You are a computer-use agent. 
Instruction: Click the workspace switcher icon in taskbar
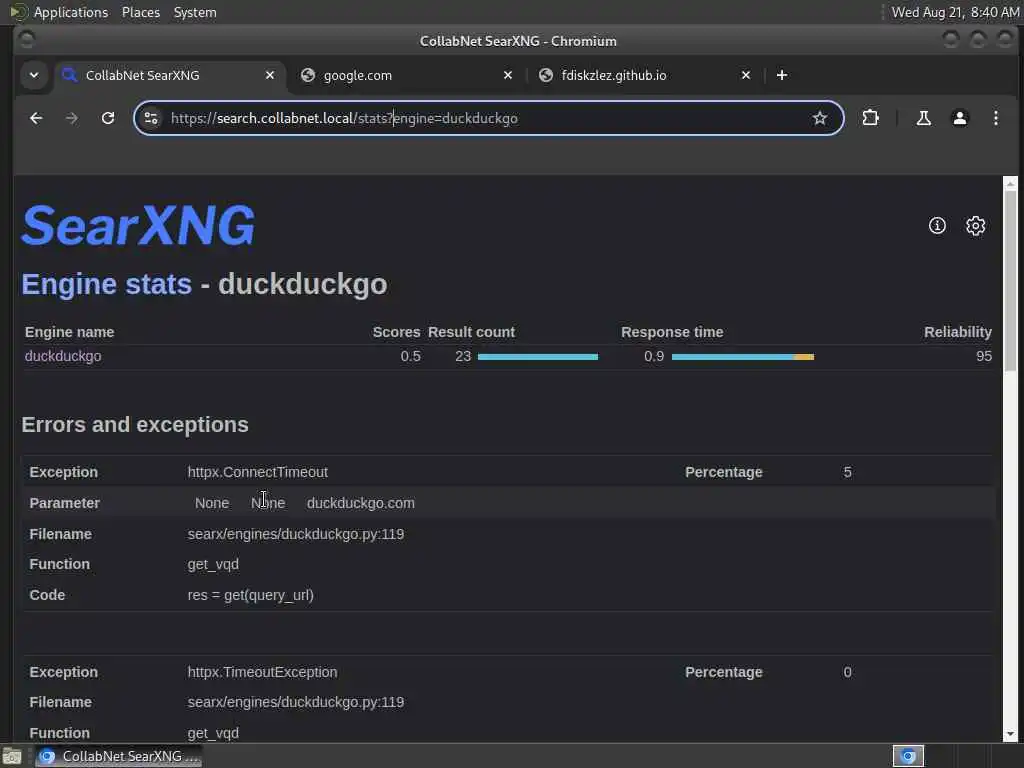pyautogui.click(x=908, y=756)
